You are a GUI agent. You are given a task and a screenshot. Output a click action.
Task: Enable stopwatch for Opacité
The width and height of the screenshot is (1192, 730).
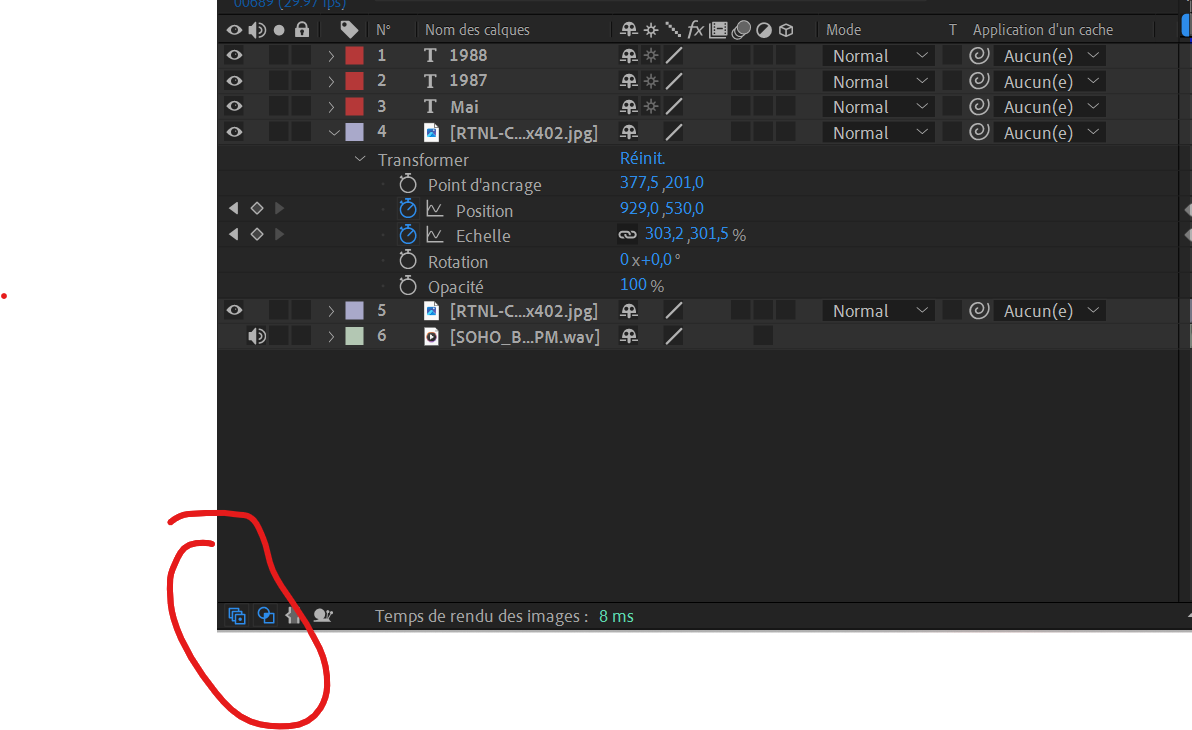coord(408,286)
